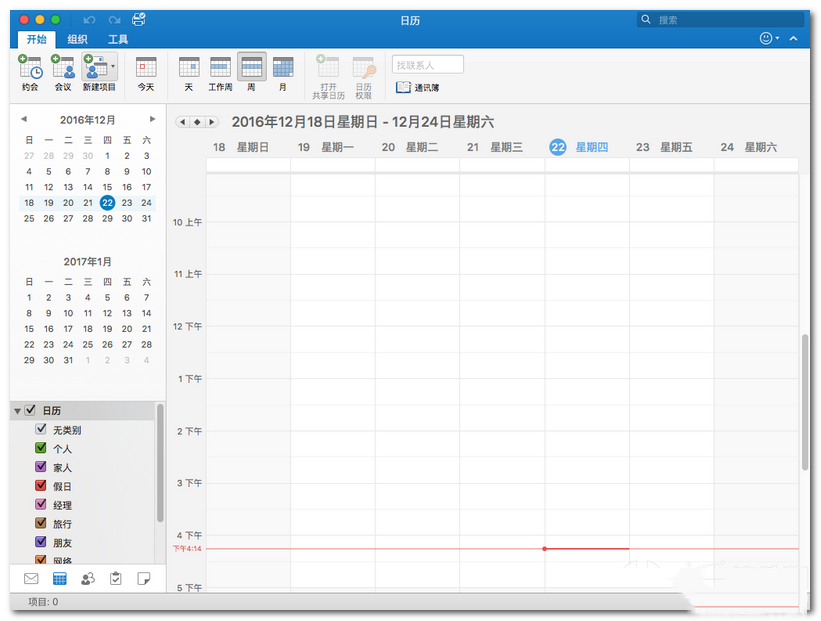Go to current week diamond button
Viewport: 821px width, 621px height.
pyautogui.click(x=197, y=122)
